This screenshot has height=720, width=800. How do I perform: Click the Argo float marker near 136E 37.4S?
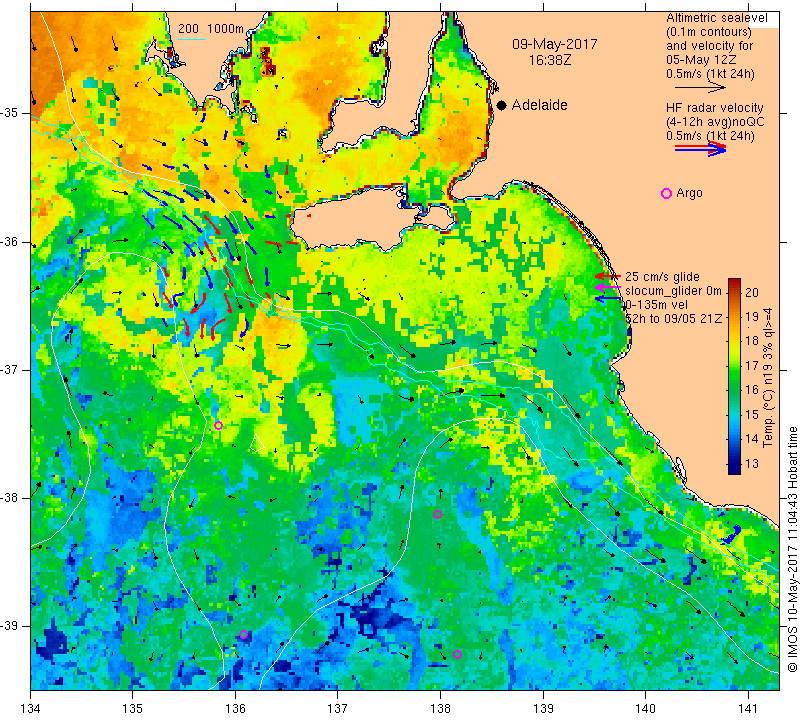coord(218,426)
